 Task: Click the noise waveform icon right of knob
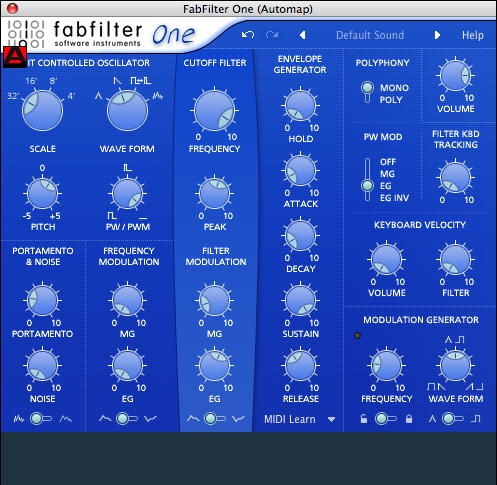(x=158, y=96)
